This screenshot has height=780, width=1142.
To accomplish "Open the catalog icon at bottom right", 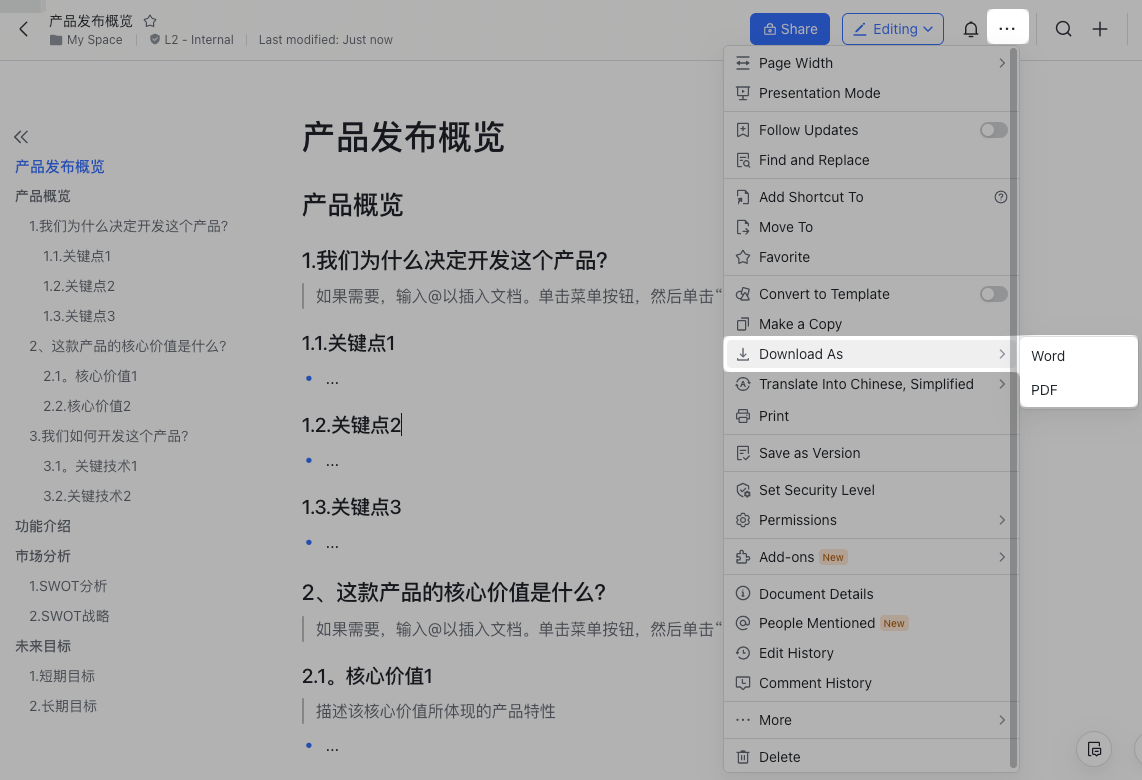I will (1094, 749).
